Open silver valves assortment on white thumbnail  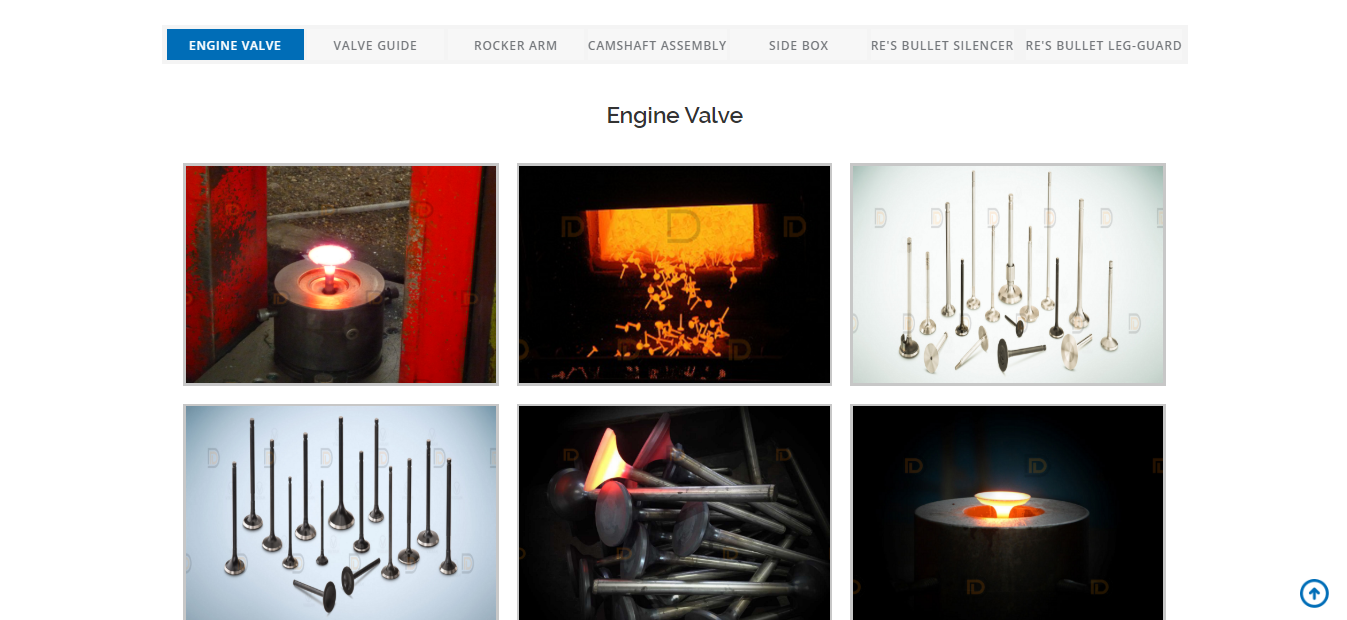(1008, 274)
